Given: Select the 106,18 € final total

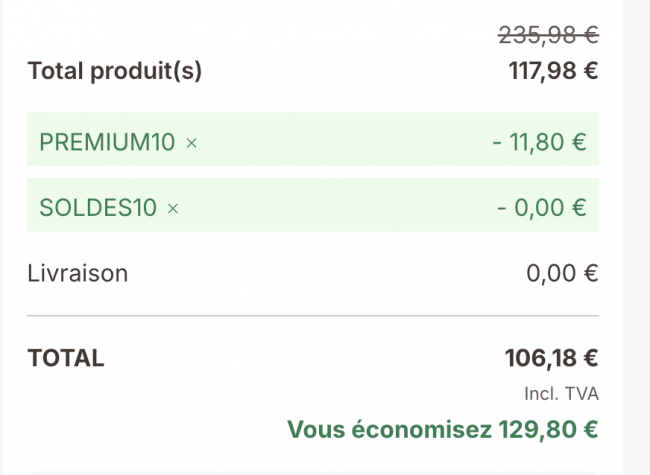Looking at the screenshot, I should [x=551, y=358].
